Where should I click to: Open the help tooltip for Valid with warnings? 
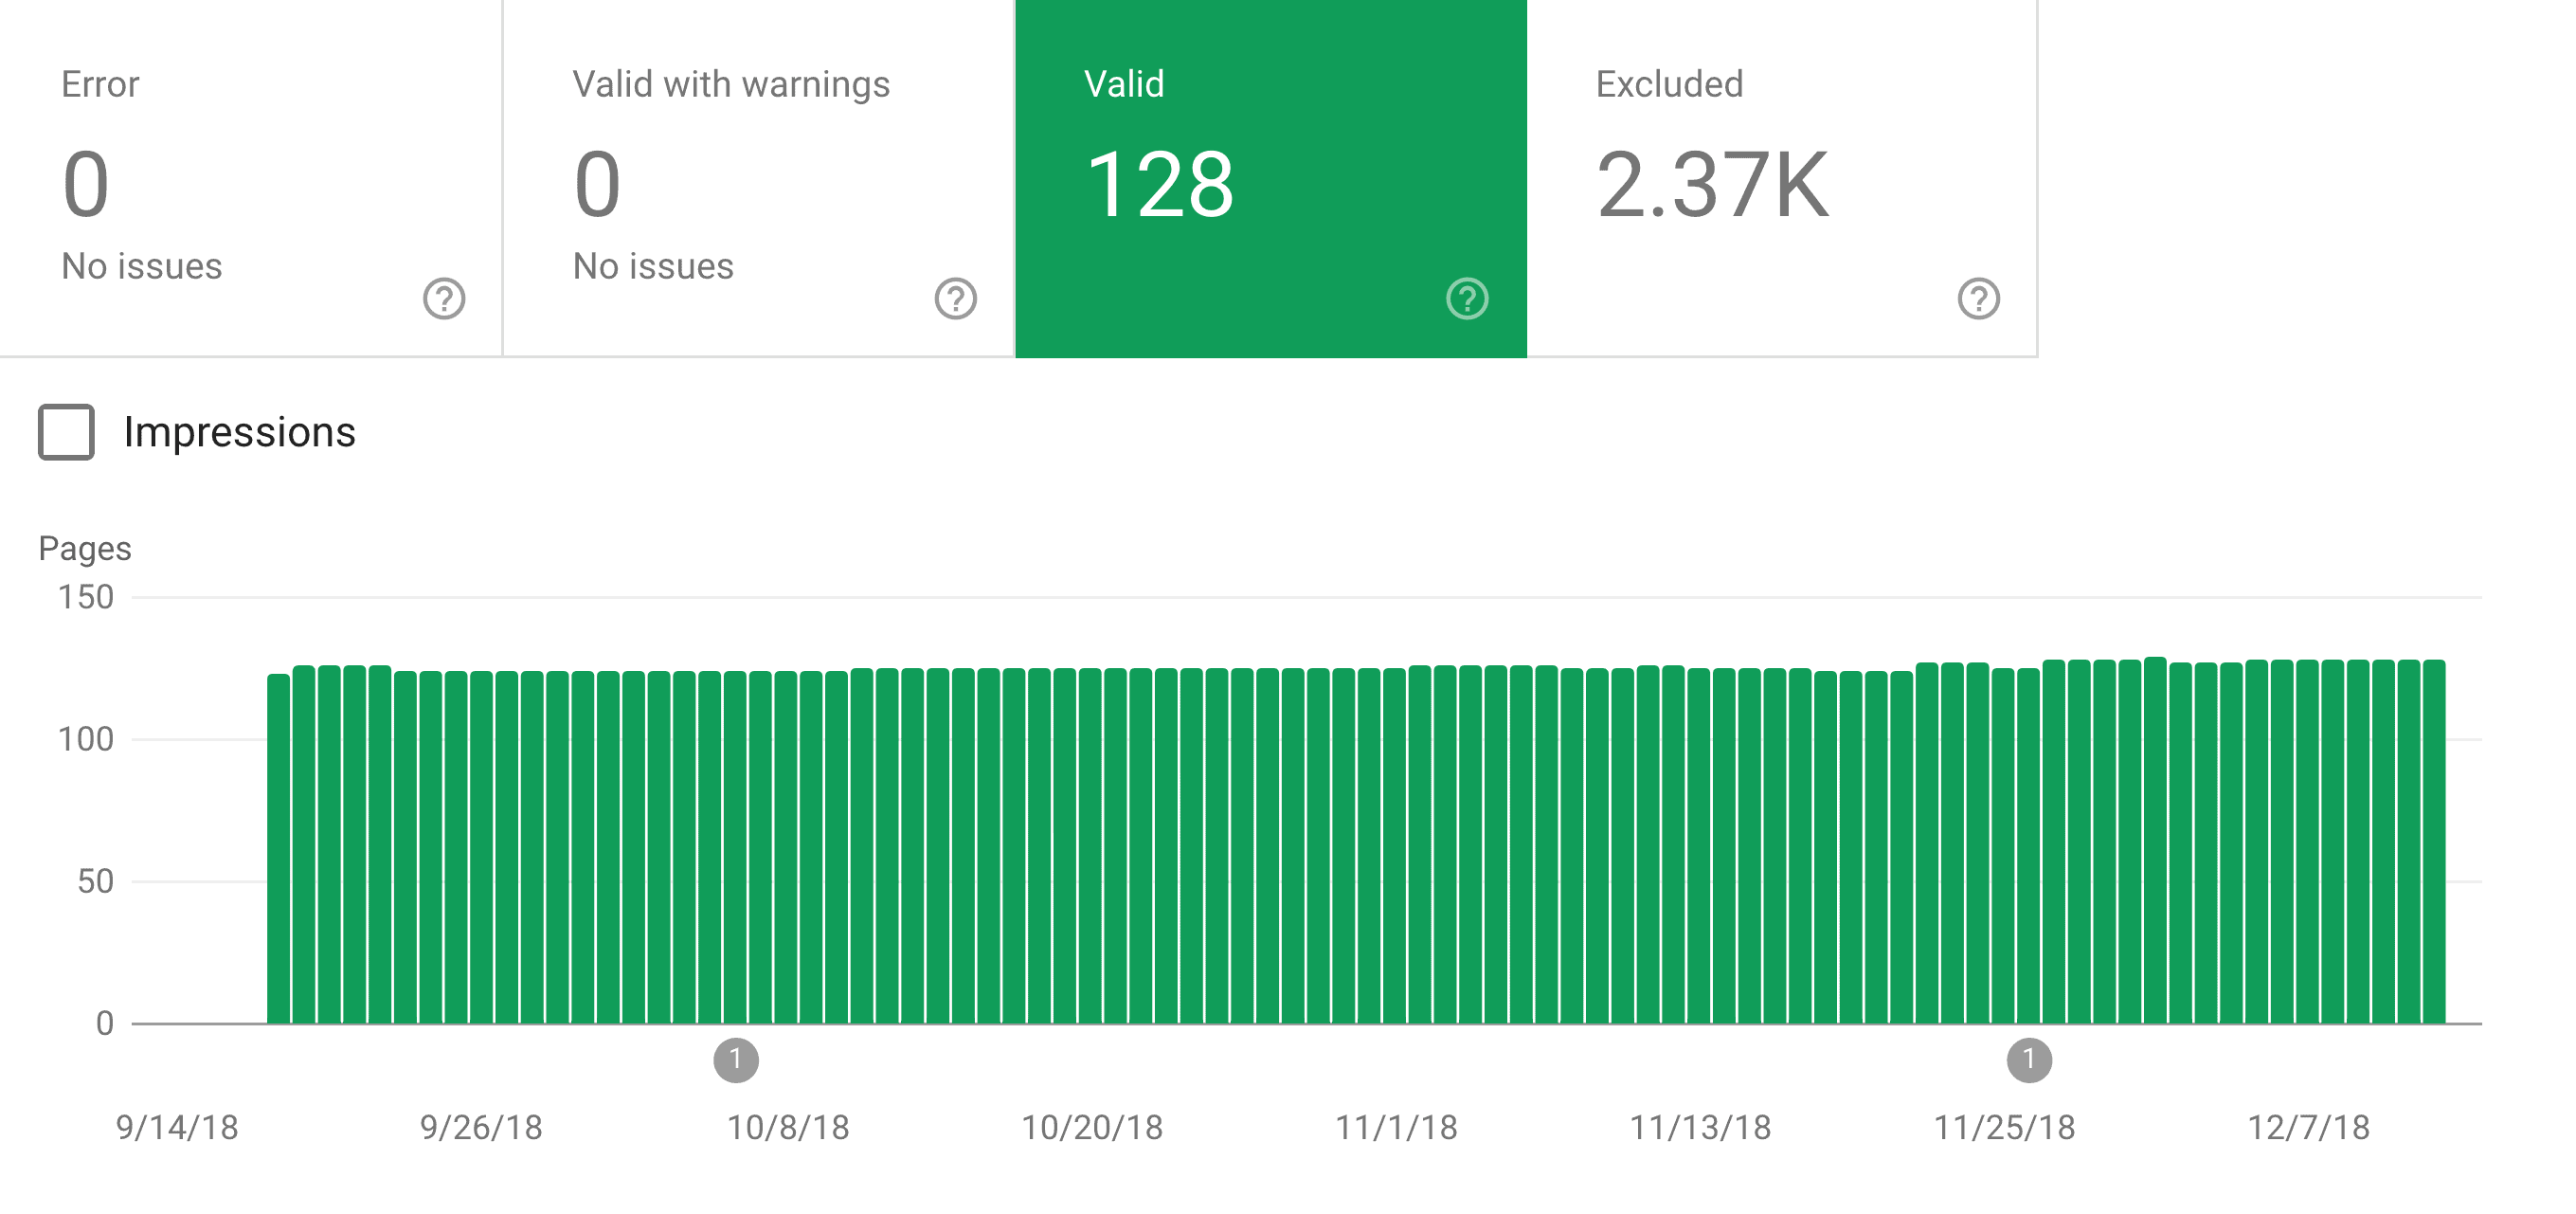(x=955, y=298)
